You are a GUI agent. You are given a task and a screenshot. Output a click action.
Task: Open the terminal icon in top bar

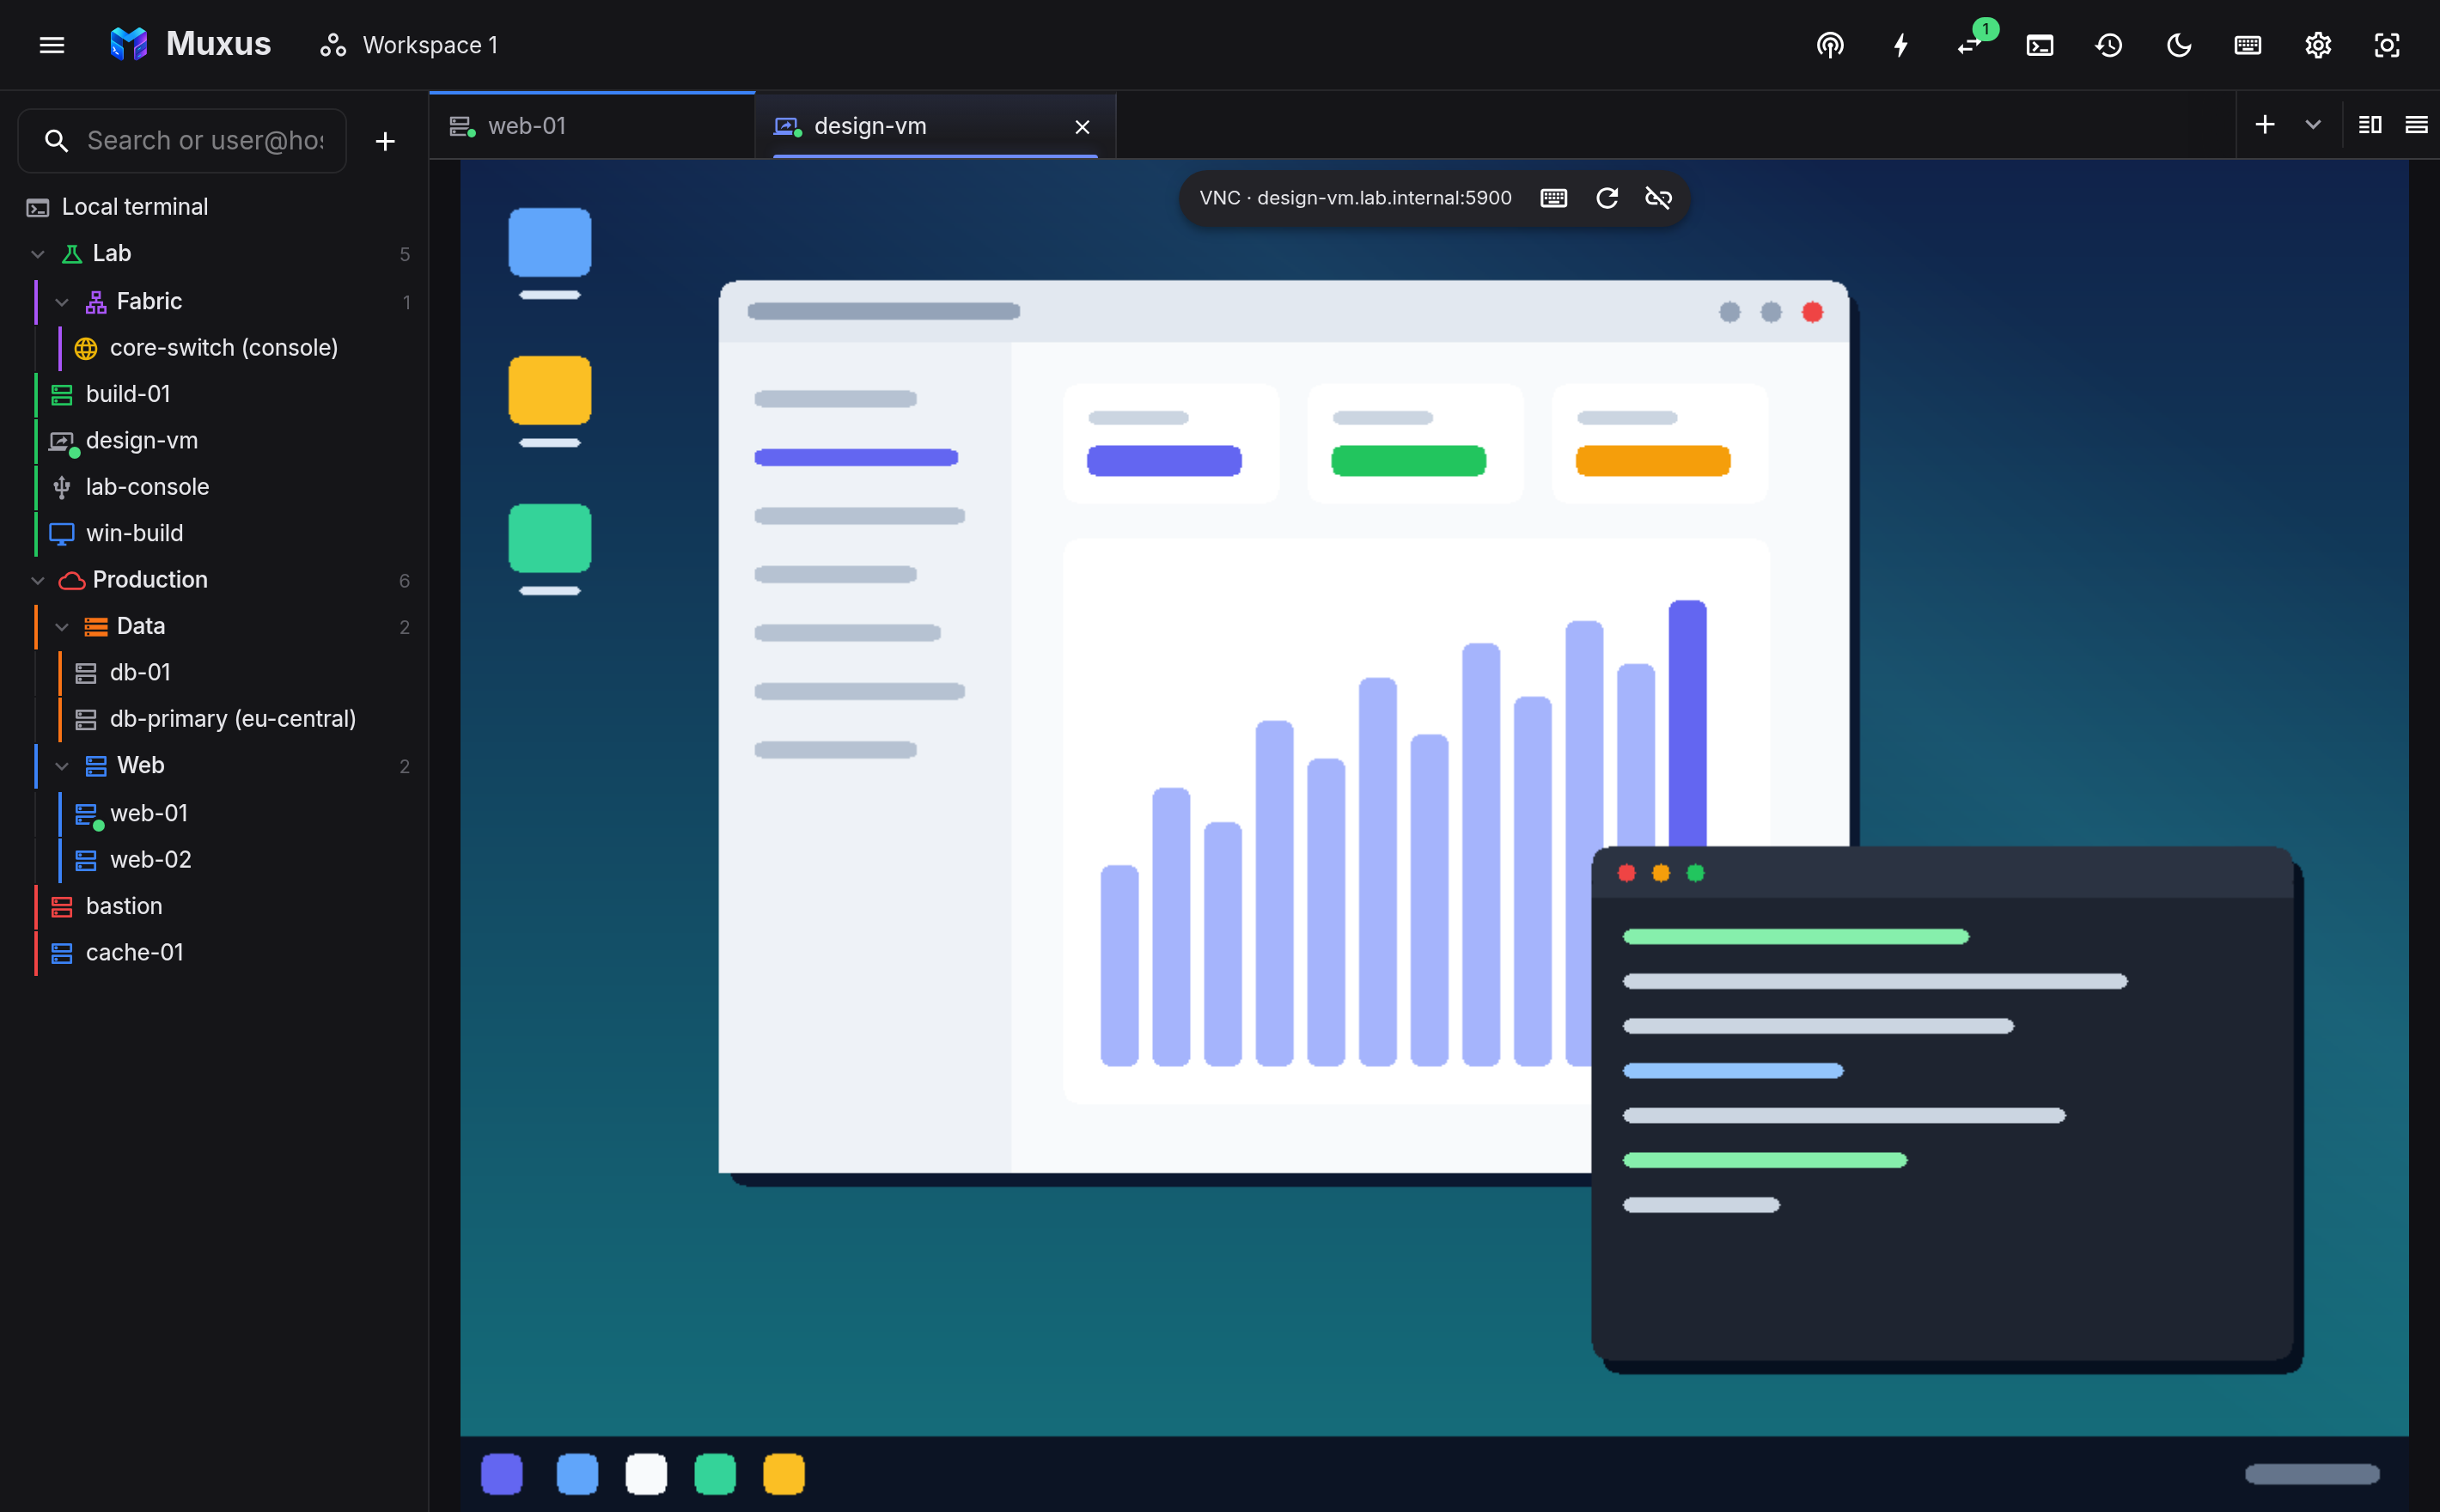tap(2040, 45)
